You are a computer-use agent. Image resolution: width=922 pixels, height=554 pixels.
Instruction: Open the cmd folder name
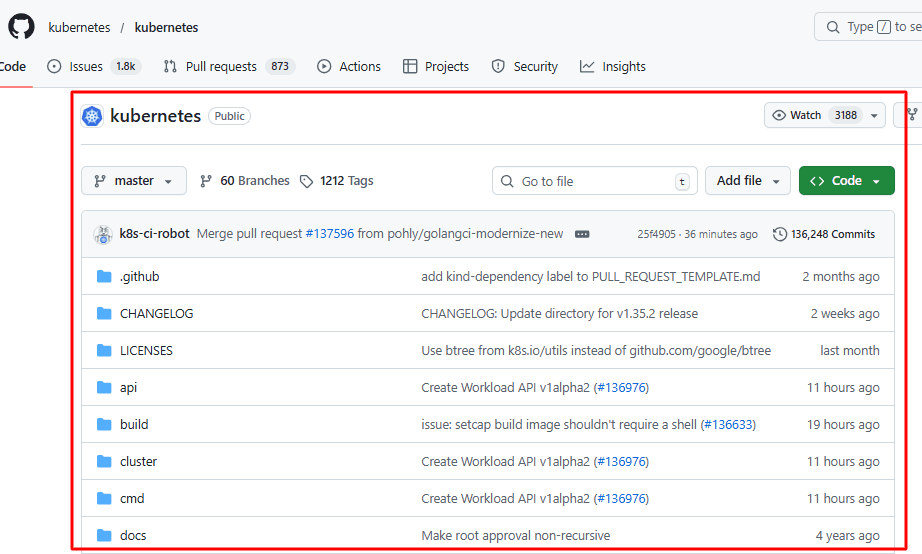pyautogui.click(x=132, y=499)
